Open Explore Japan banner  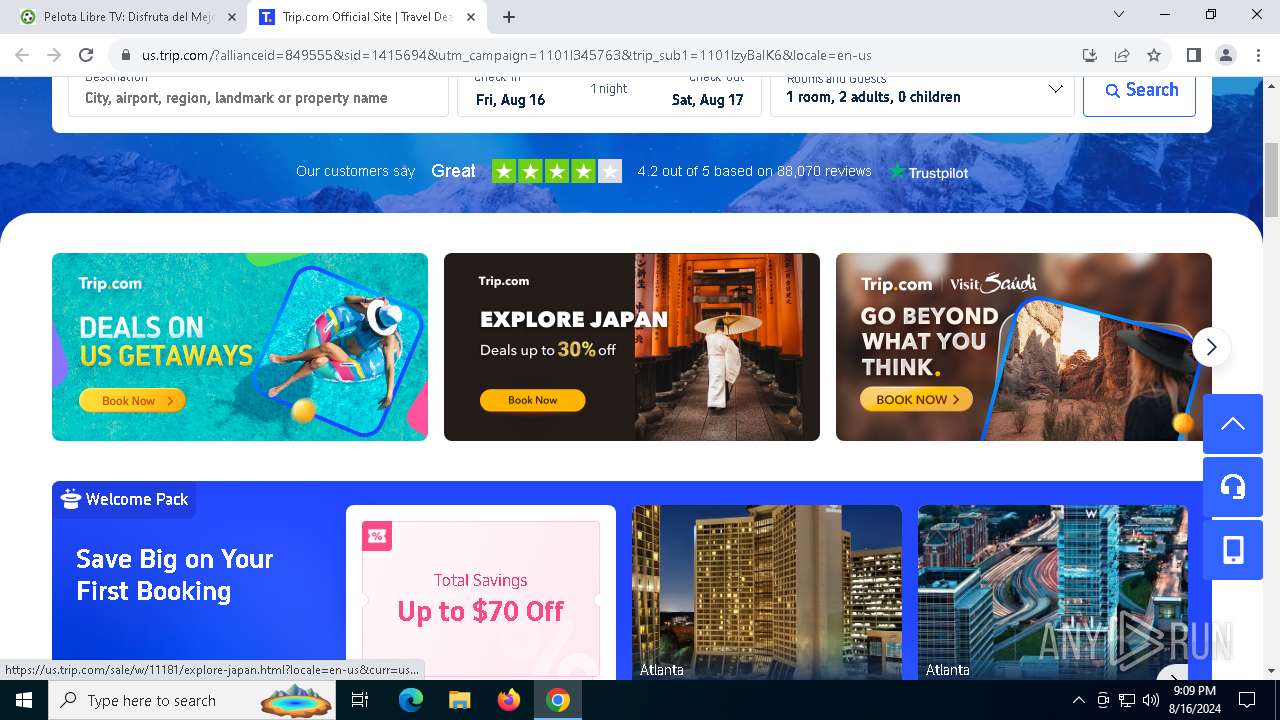(632, 347)
